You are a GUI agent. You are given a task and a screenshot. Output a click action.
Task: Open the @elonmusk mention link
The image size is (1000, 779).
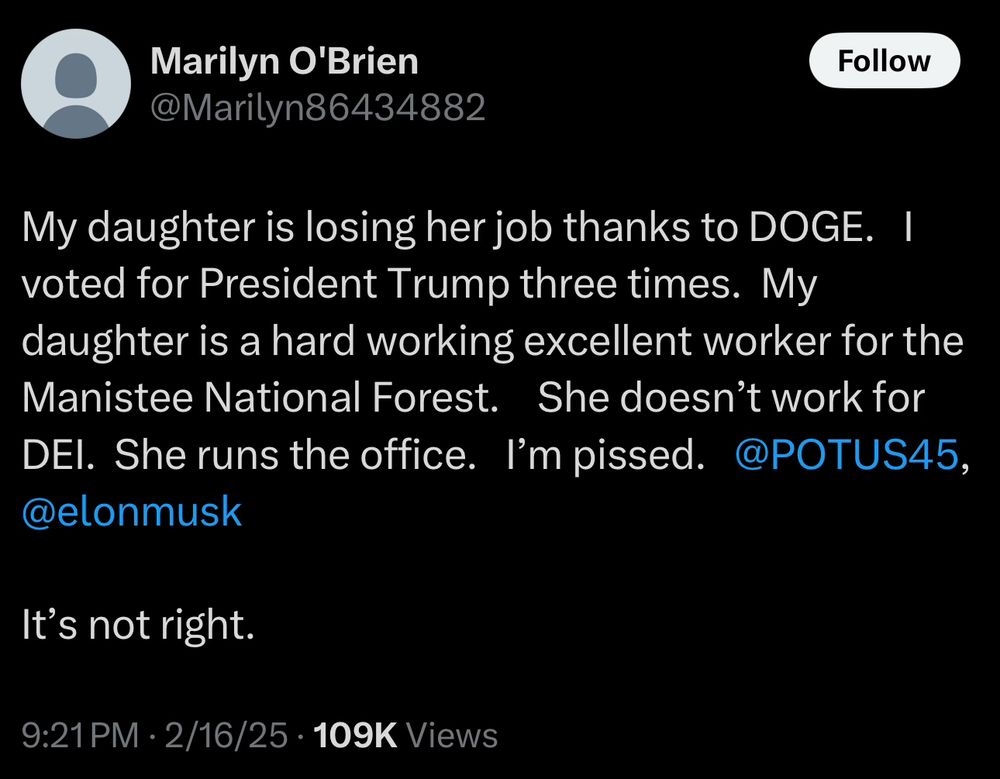(131, 511)
